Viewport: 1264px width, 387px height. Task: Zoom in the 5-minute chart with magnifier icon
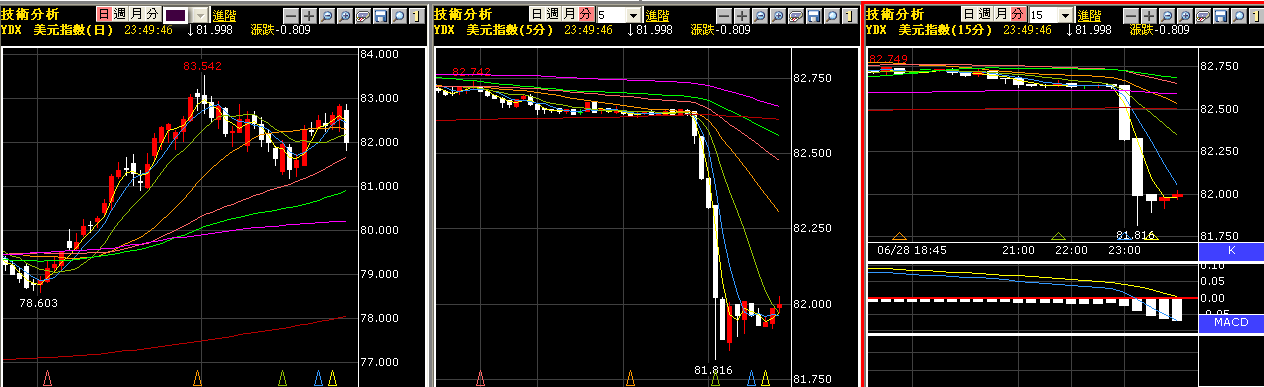click(x=777, y=15)
